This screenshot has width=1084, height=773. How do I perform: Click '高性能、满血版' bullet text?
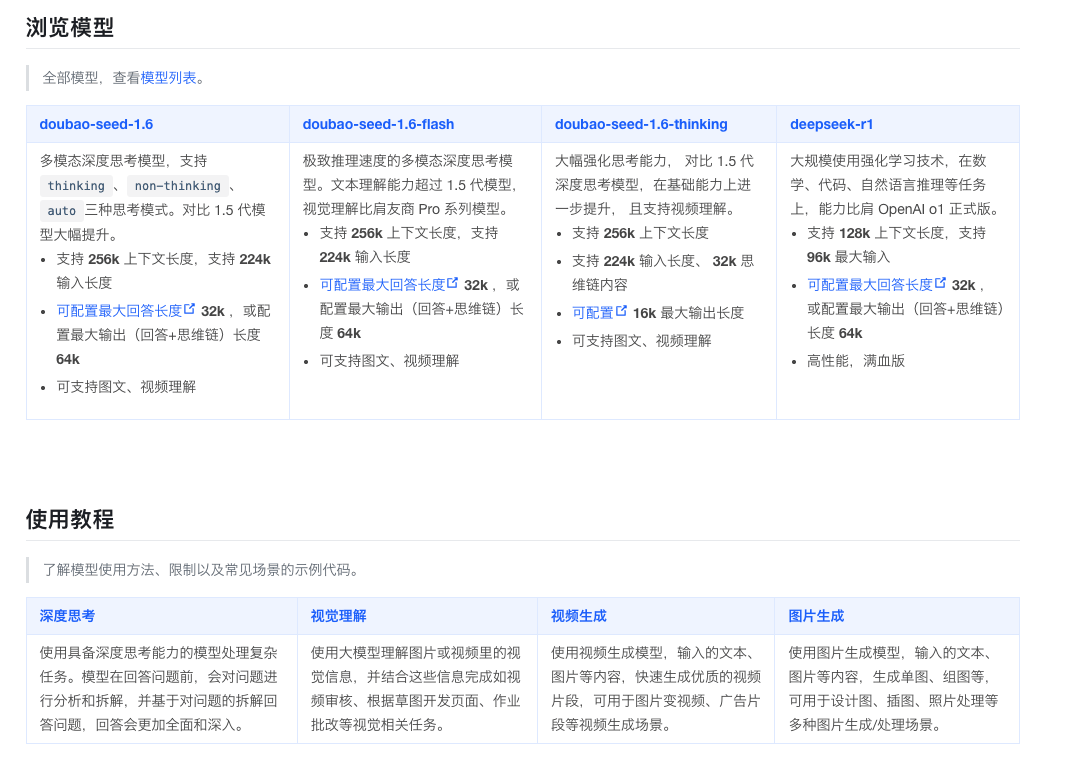856,361
